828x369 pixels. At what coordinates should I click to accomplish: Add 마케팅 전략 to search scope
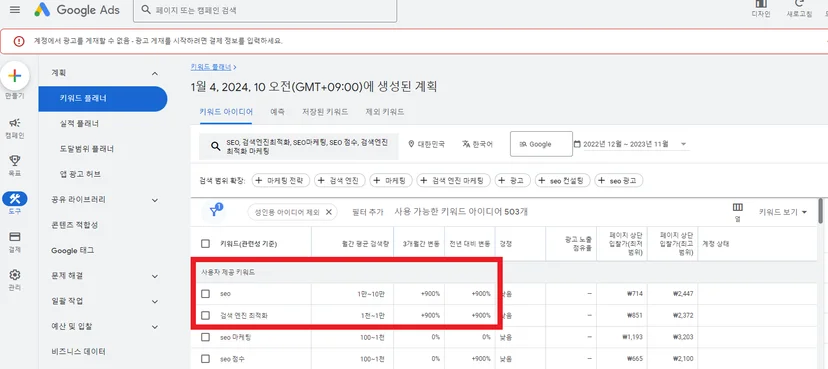280,180
